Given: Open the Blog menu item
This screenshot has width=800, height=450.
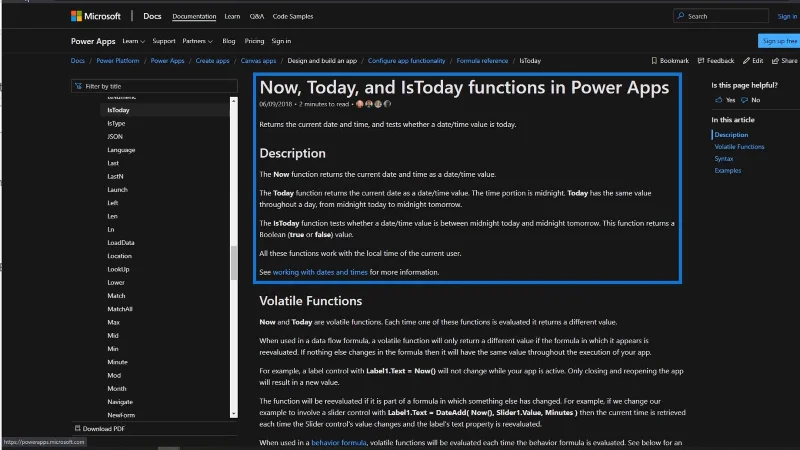Looking at the screenshot, I should pos(229,41).
